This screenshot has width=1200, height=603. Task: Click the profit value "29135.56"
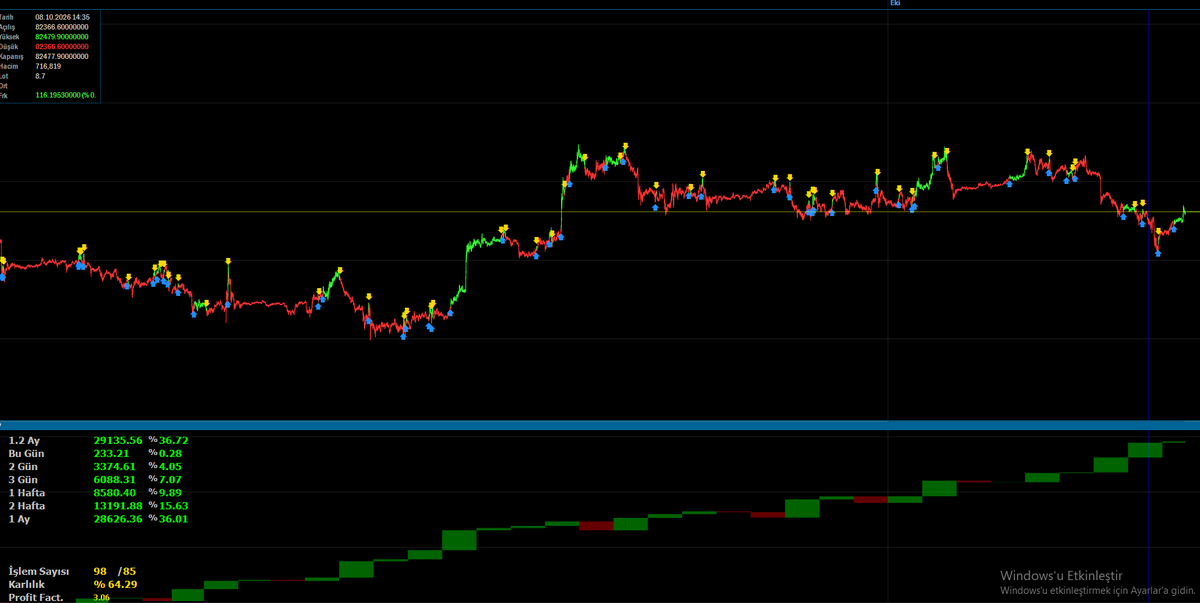(118, 440)
